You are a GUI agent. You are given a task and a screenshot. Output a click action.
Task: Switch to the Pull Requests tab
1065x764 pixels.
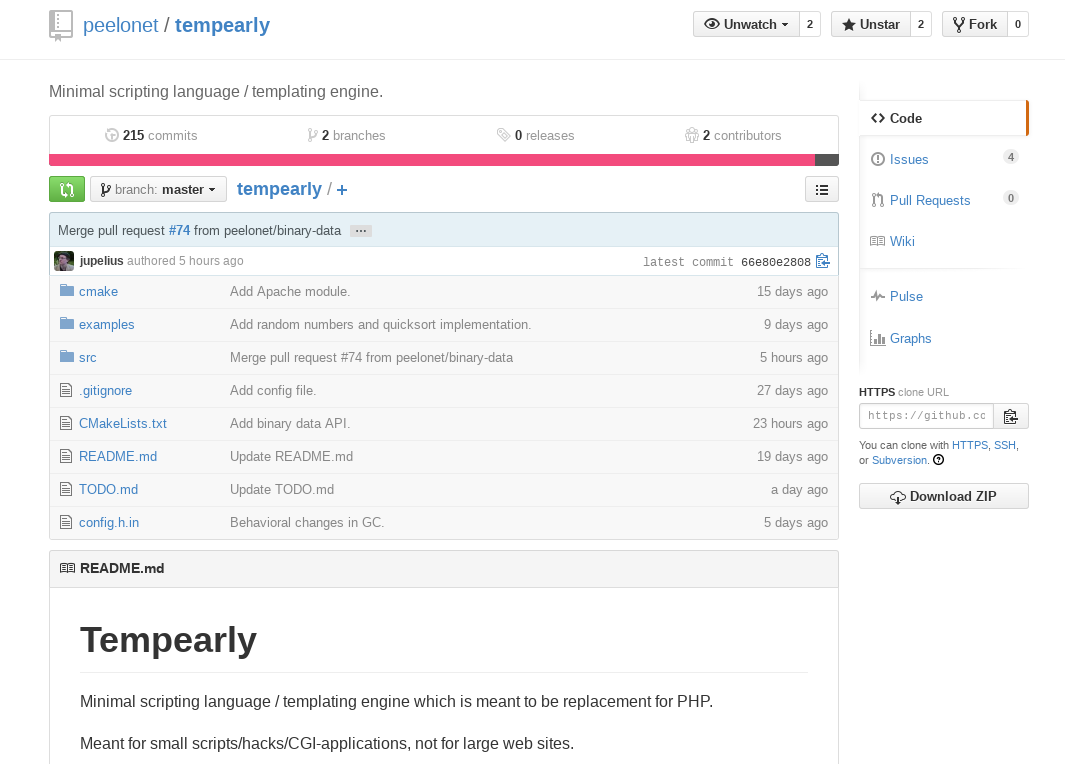[x=929, y=200]
